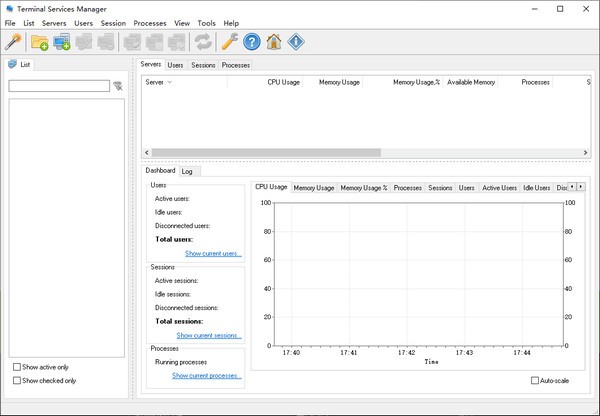Click the blue diamond info icon
Viewport: 600px width, 416px height.
296,42
